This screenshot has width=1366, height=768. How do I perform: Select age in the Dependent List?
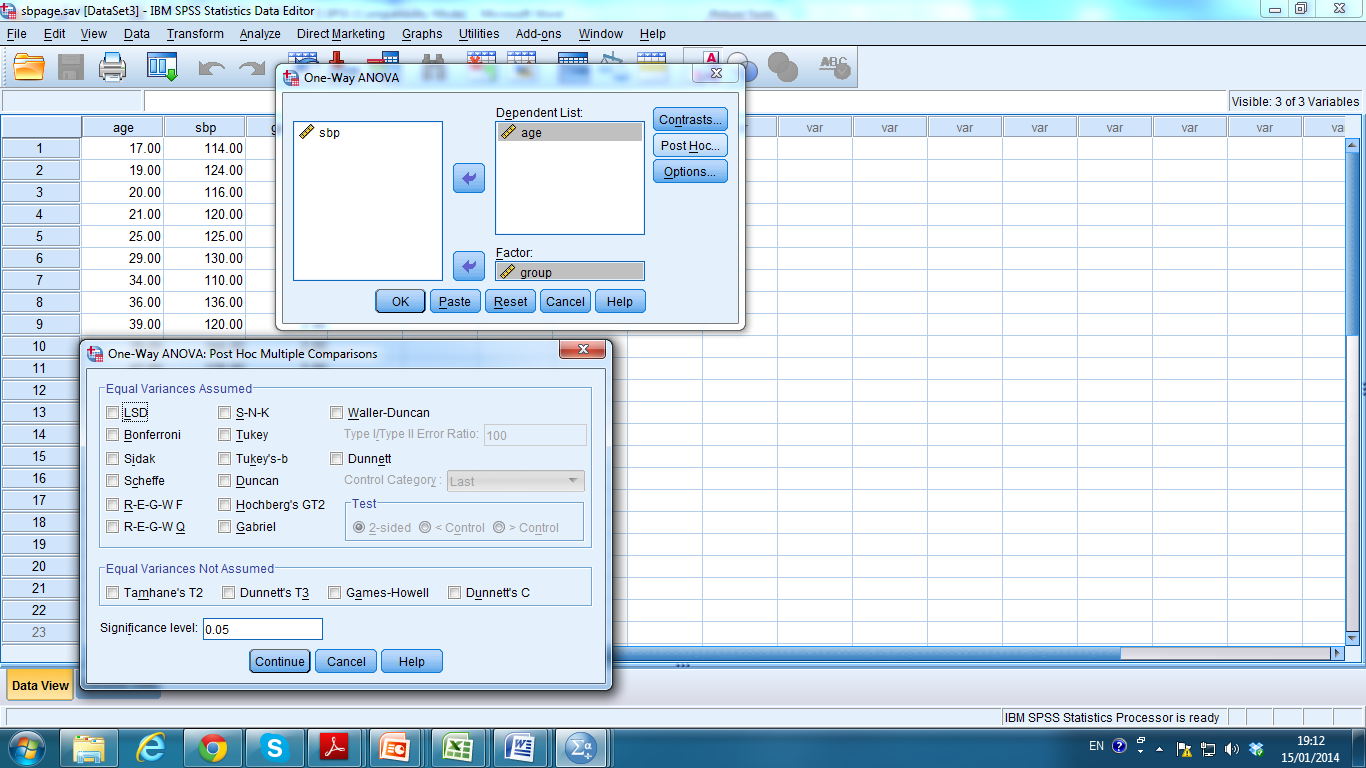click(570, 132)
